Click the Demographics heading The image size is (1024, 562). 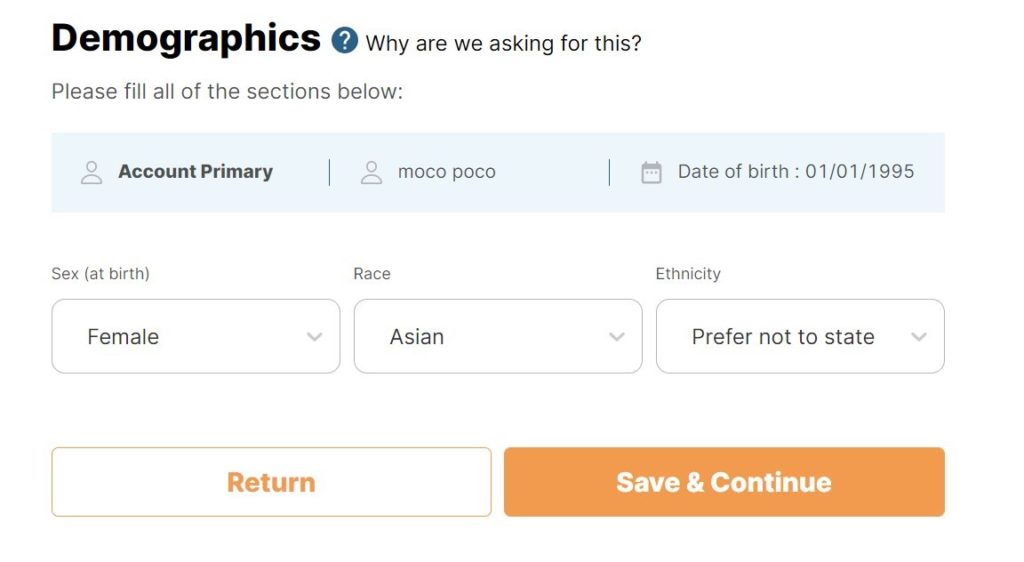pos(186,38)
